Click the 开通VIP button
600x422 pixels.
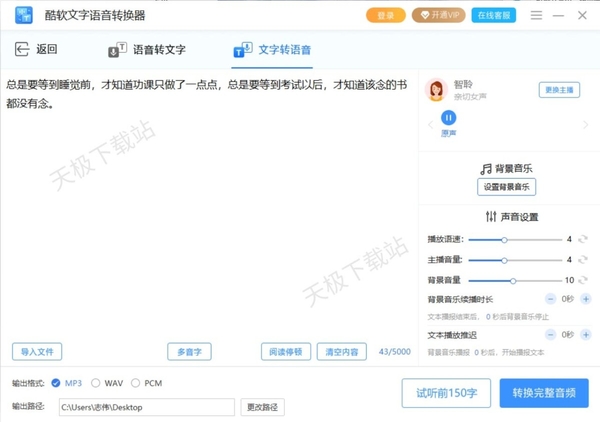[x=439, y=15]
